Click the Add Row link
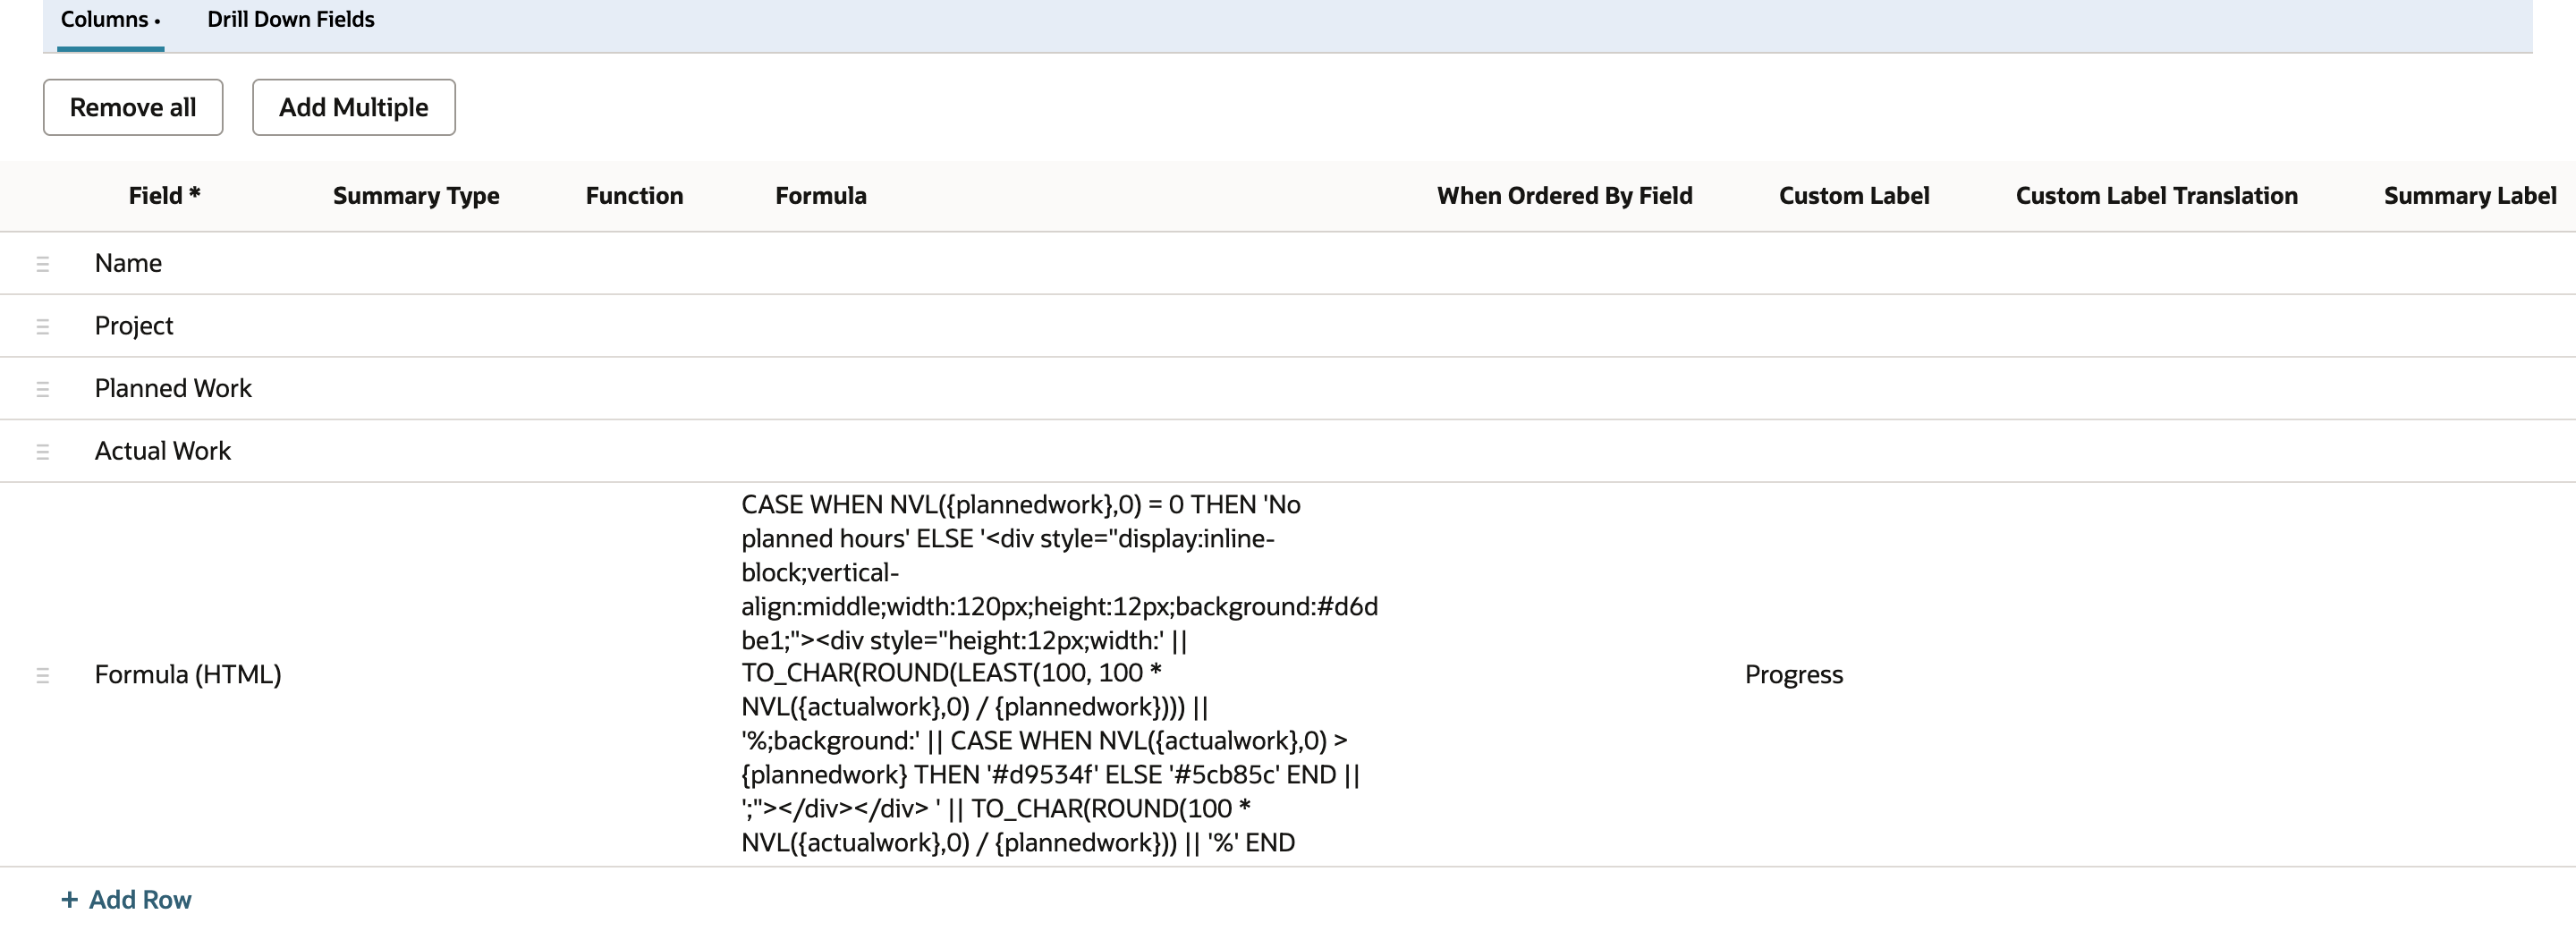 [x=126, y=900]
